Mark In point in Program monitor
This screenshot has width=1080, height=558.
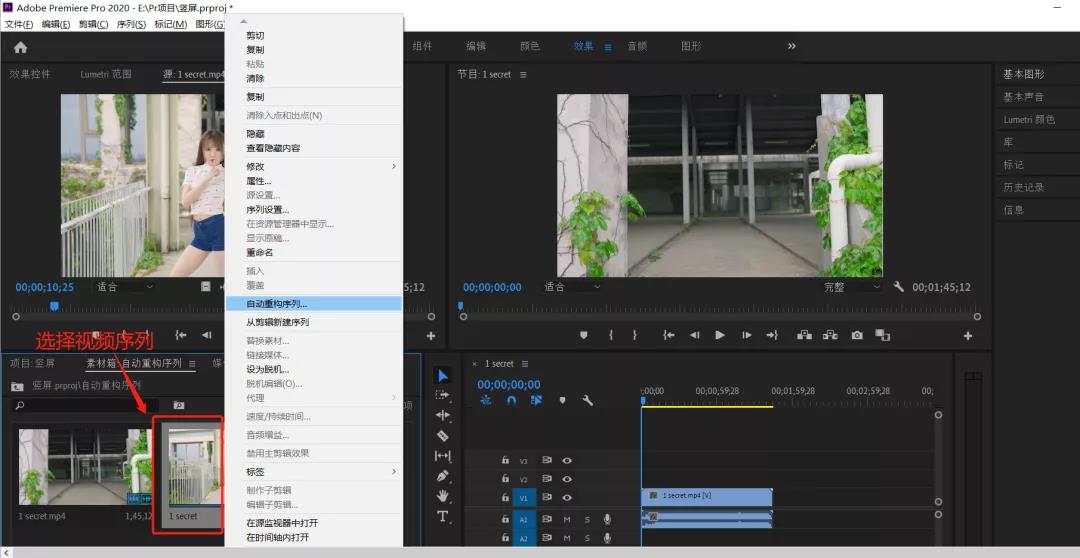pos(610,335)
